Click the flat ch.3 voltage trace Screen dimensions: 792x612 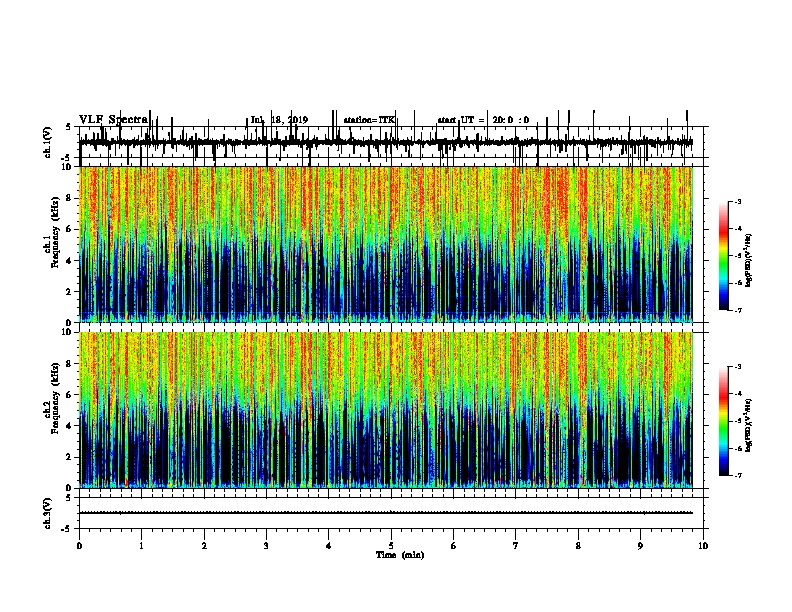[386, 513]
